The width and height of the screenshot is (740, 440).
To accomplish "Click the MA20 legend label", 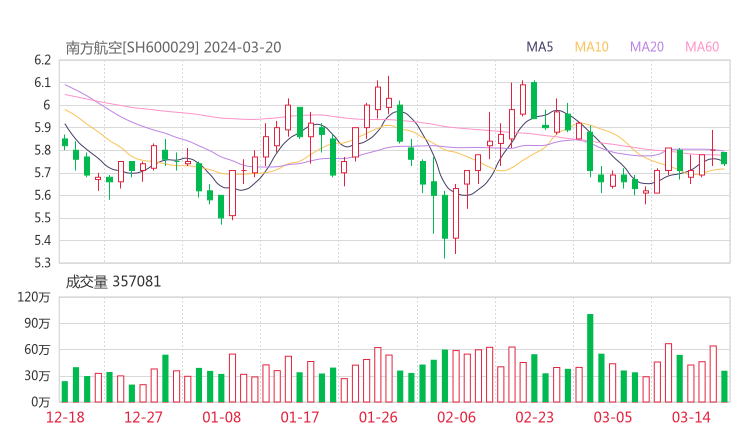I will coord(647,47).
